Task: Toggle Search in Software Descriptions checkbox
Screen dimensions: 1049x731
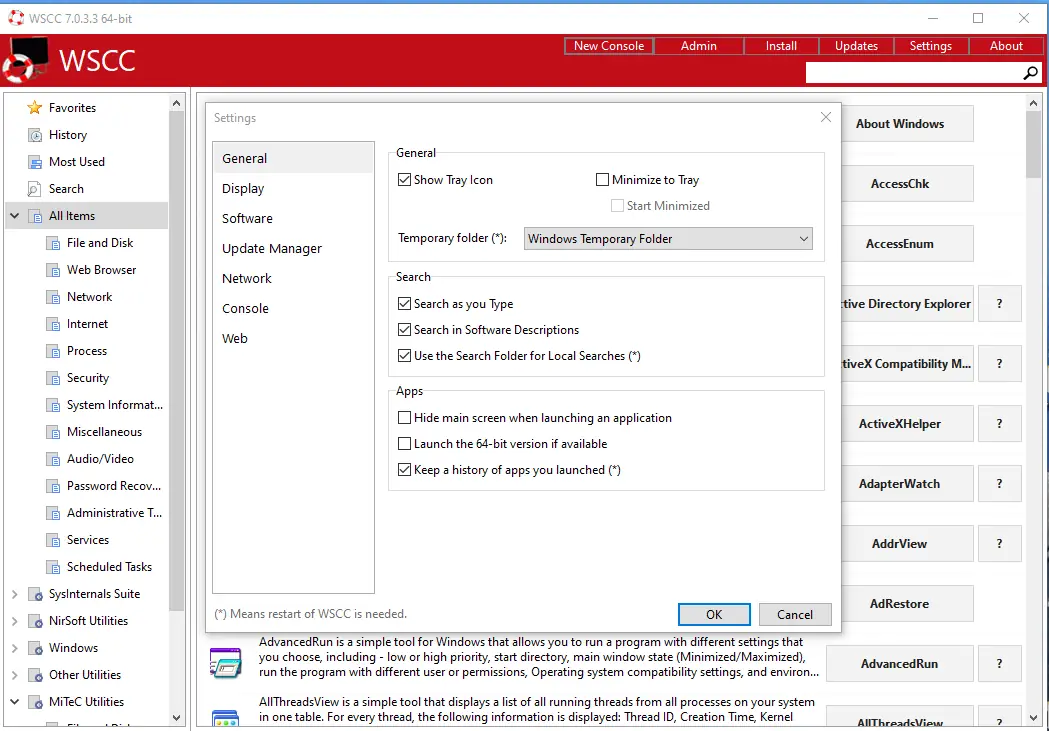Action: click(404, 330)
